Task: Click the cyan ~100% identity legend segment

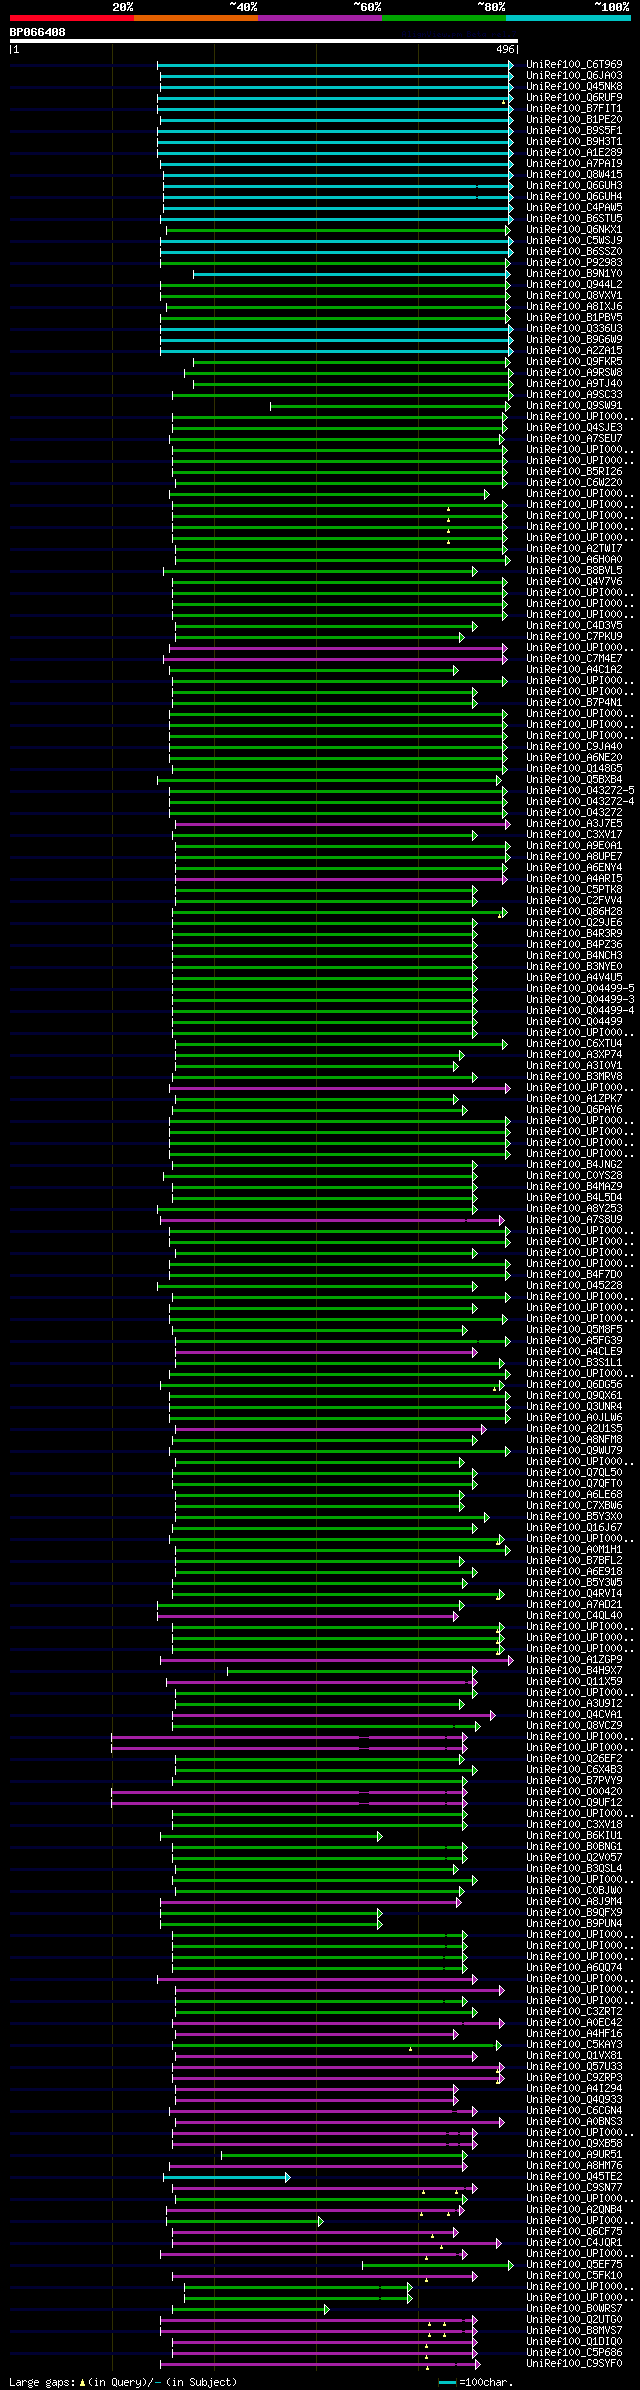Action: [x=568, y=18]
